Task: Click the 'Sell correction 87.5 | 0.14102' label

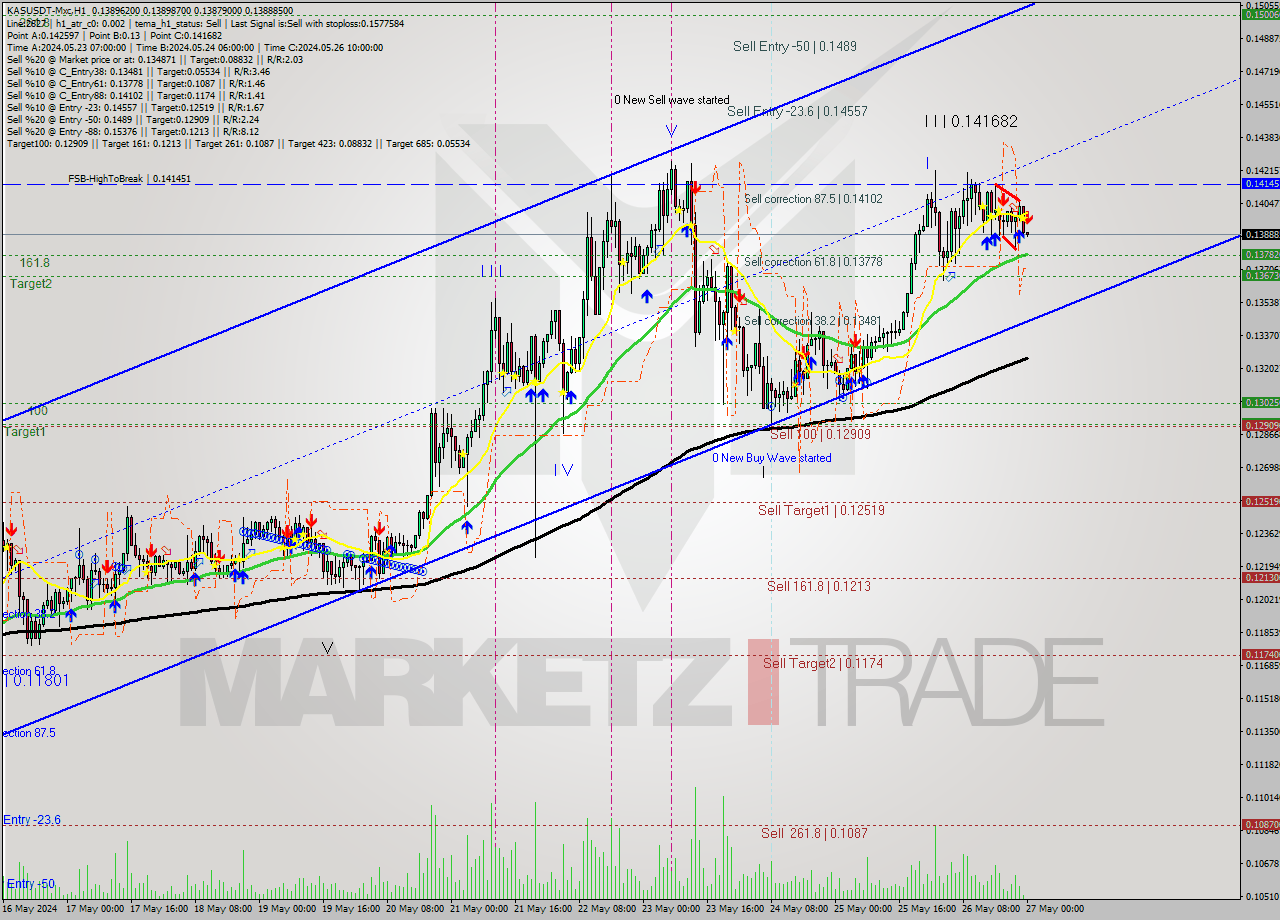Action: [813, 199]
